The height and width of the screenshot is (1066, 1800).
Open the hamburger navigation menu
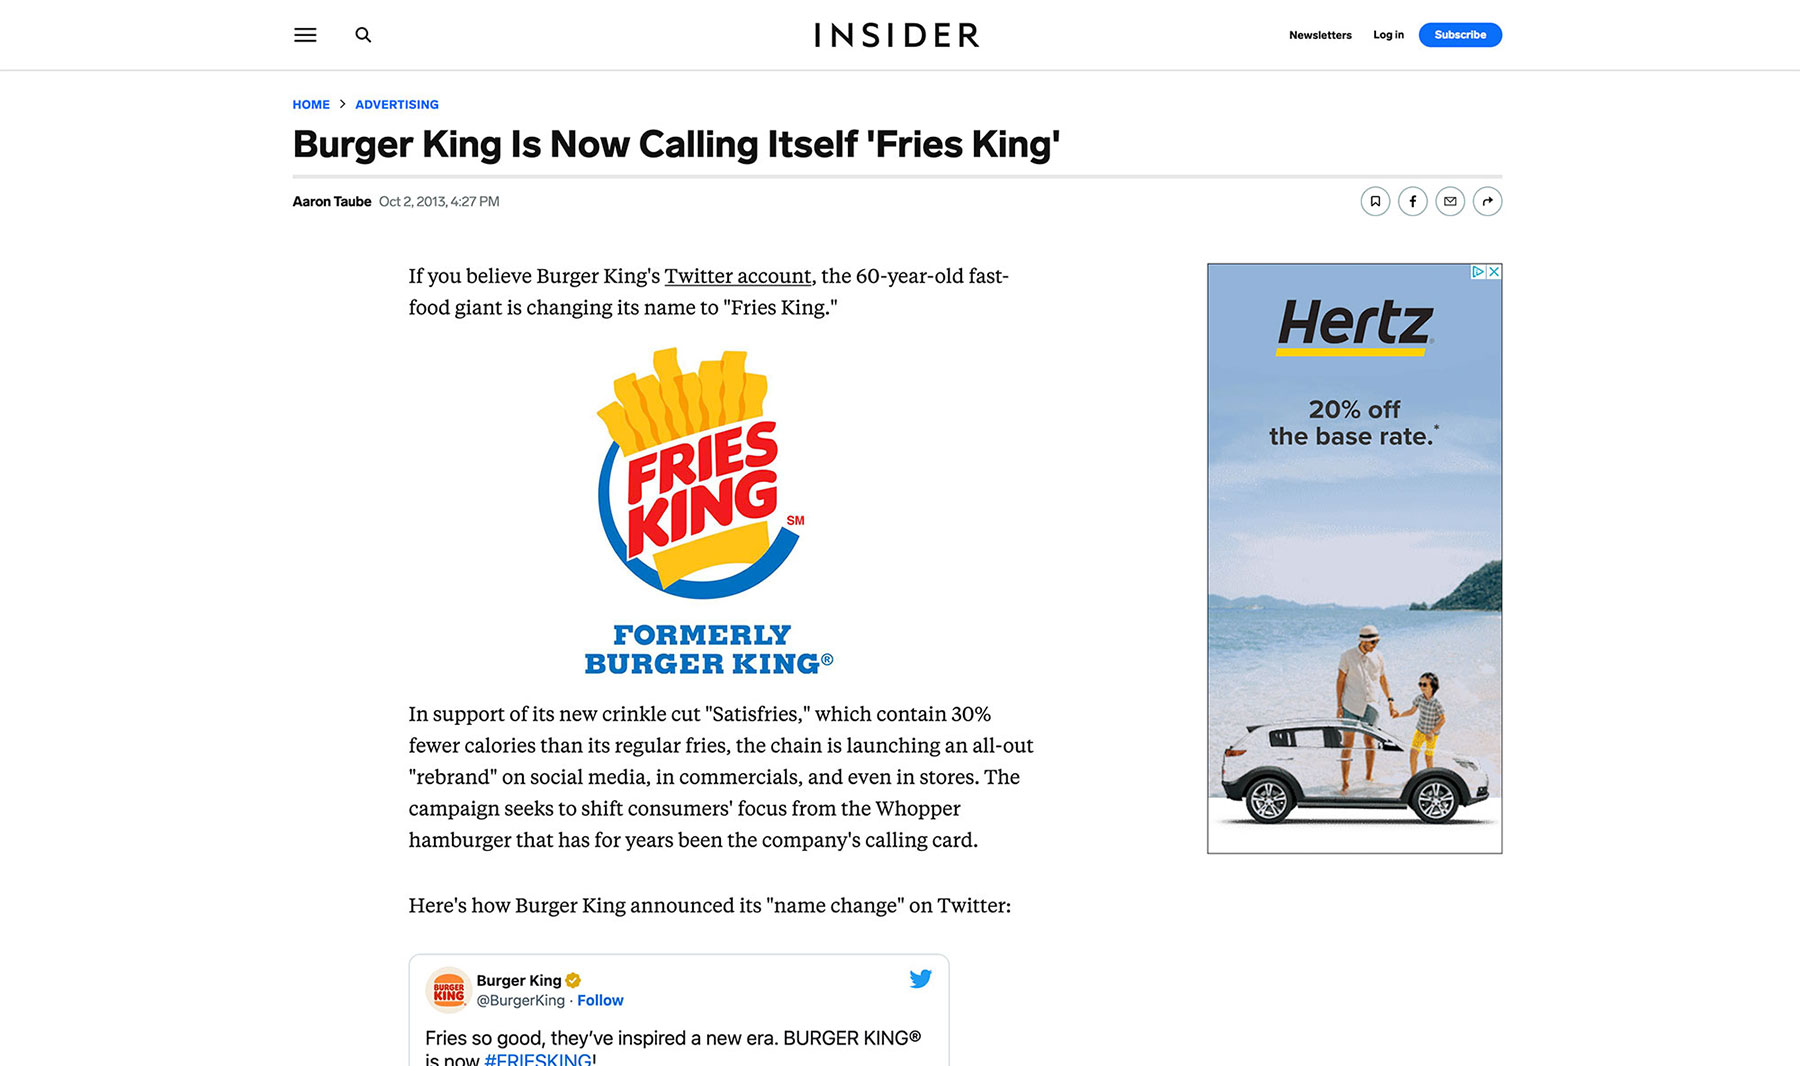[305, 35]
